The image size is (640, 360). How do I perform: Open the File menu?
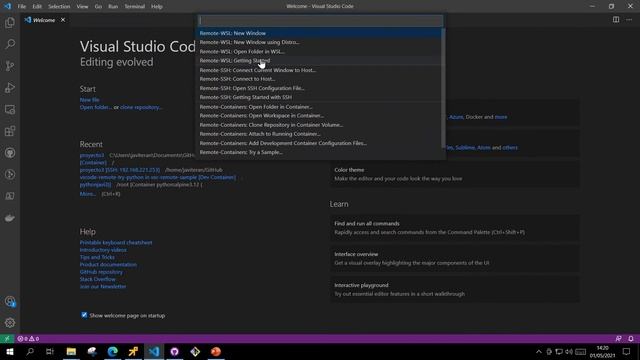[22, 6]
